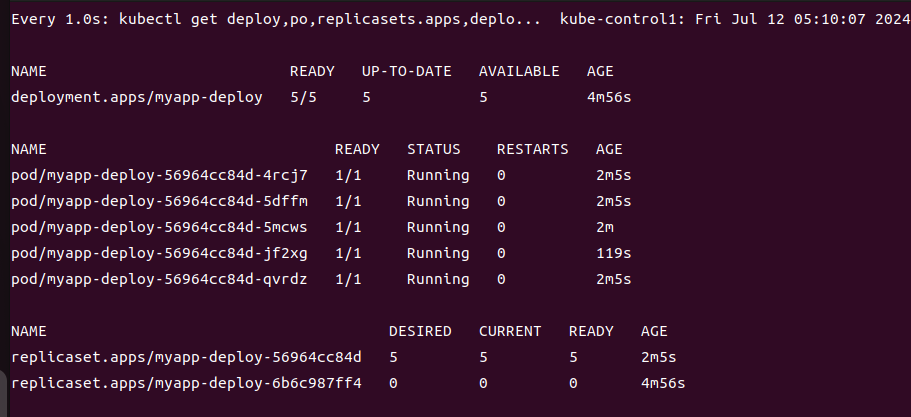
Task: Click the replicaset age 2m5s
Action: [x=658, y=357]
